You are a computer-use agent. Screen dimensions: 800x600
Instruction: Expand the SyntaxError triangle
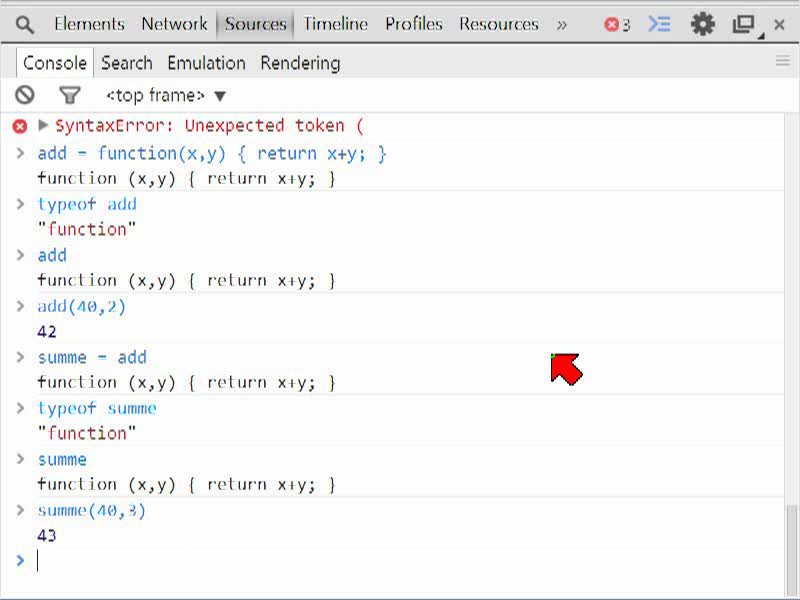click(x=43, y=125)
